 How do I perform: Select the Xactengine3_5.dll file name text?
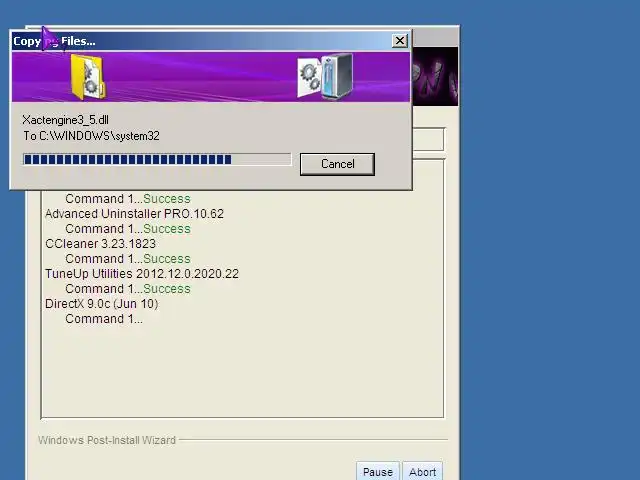[66, 120]
